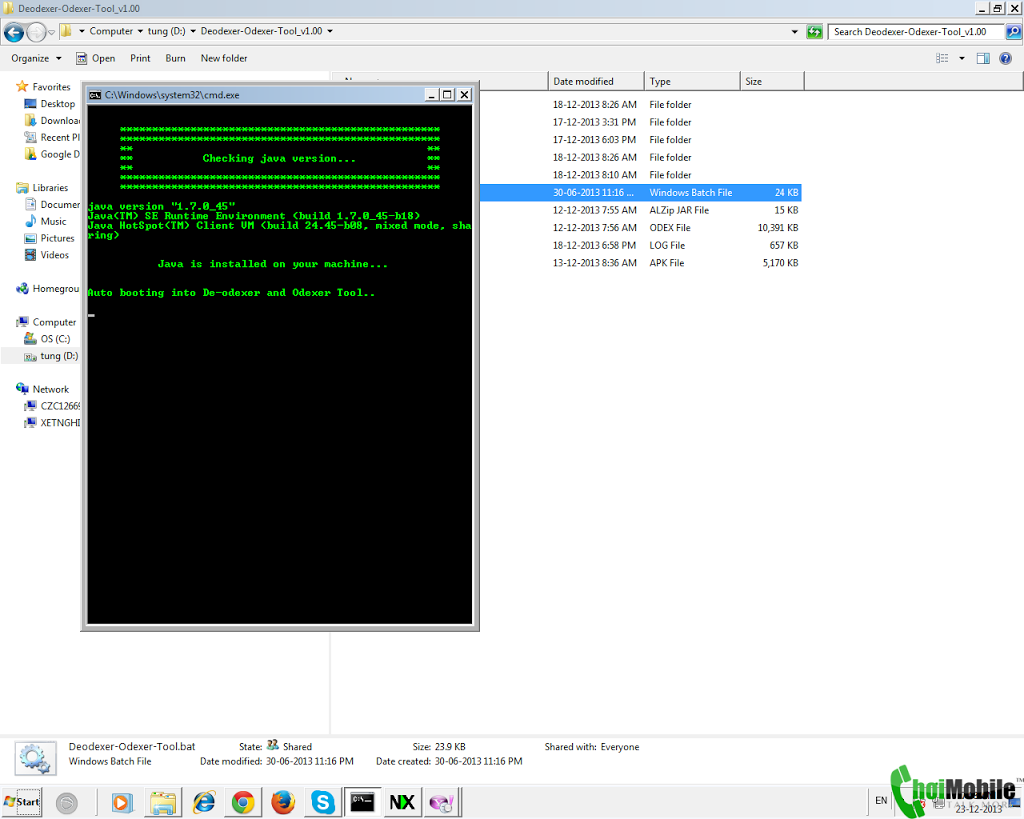Open NX client from taskbar

point(402,802)
